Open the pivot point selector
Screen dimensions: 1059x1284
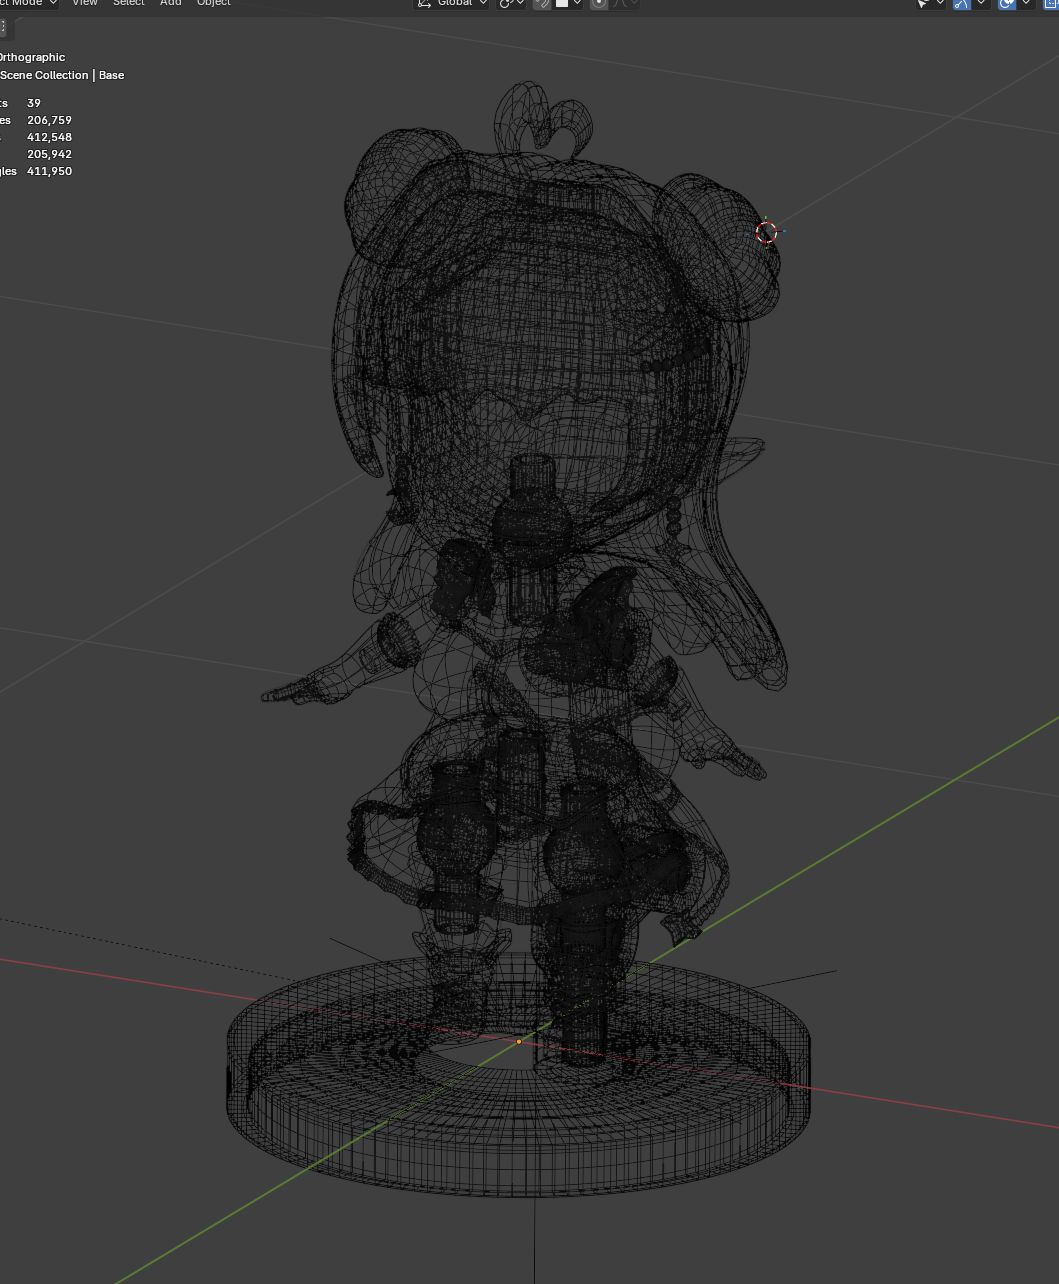coord(512,3)
